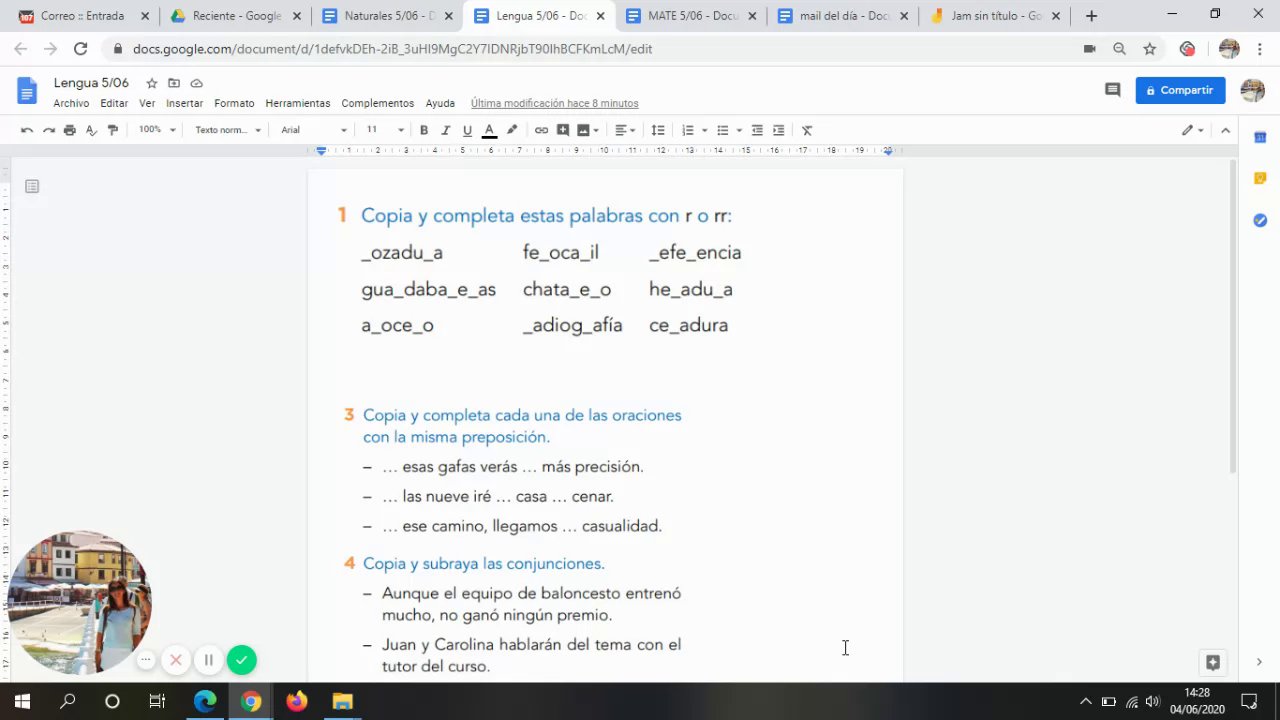
Task: Toggle underline formatting
Action: click(x=467, y=130)
